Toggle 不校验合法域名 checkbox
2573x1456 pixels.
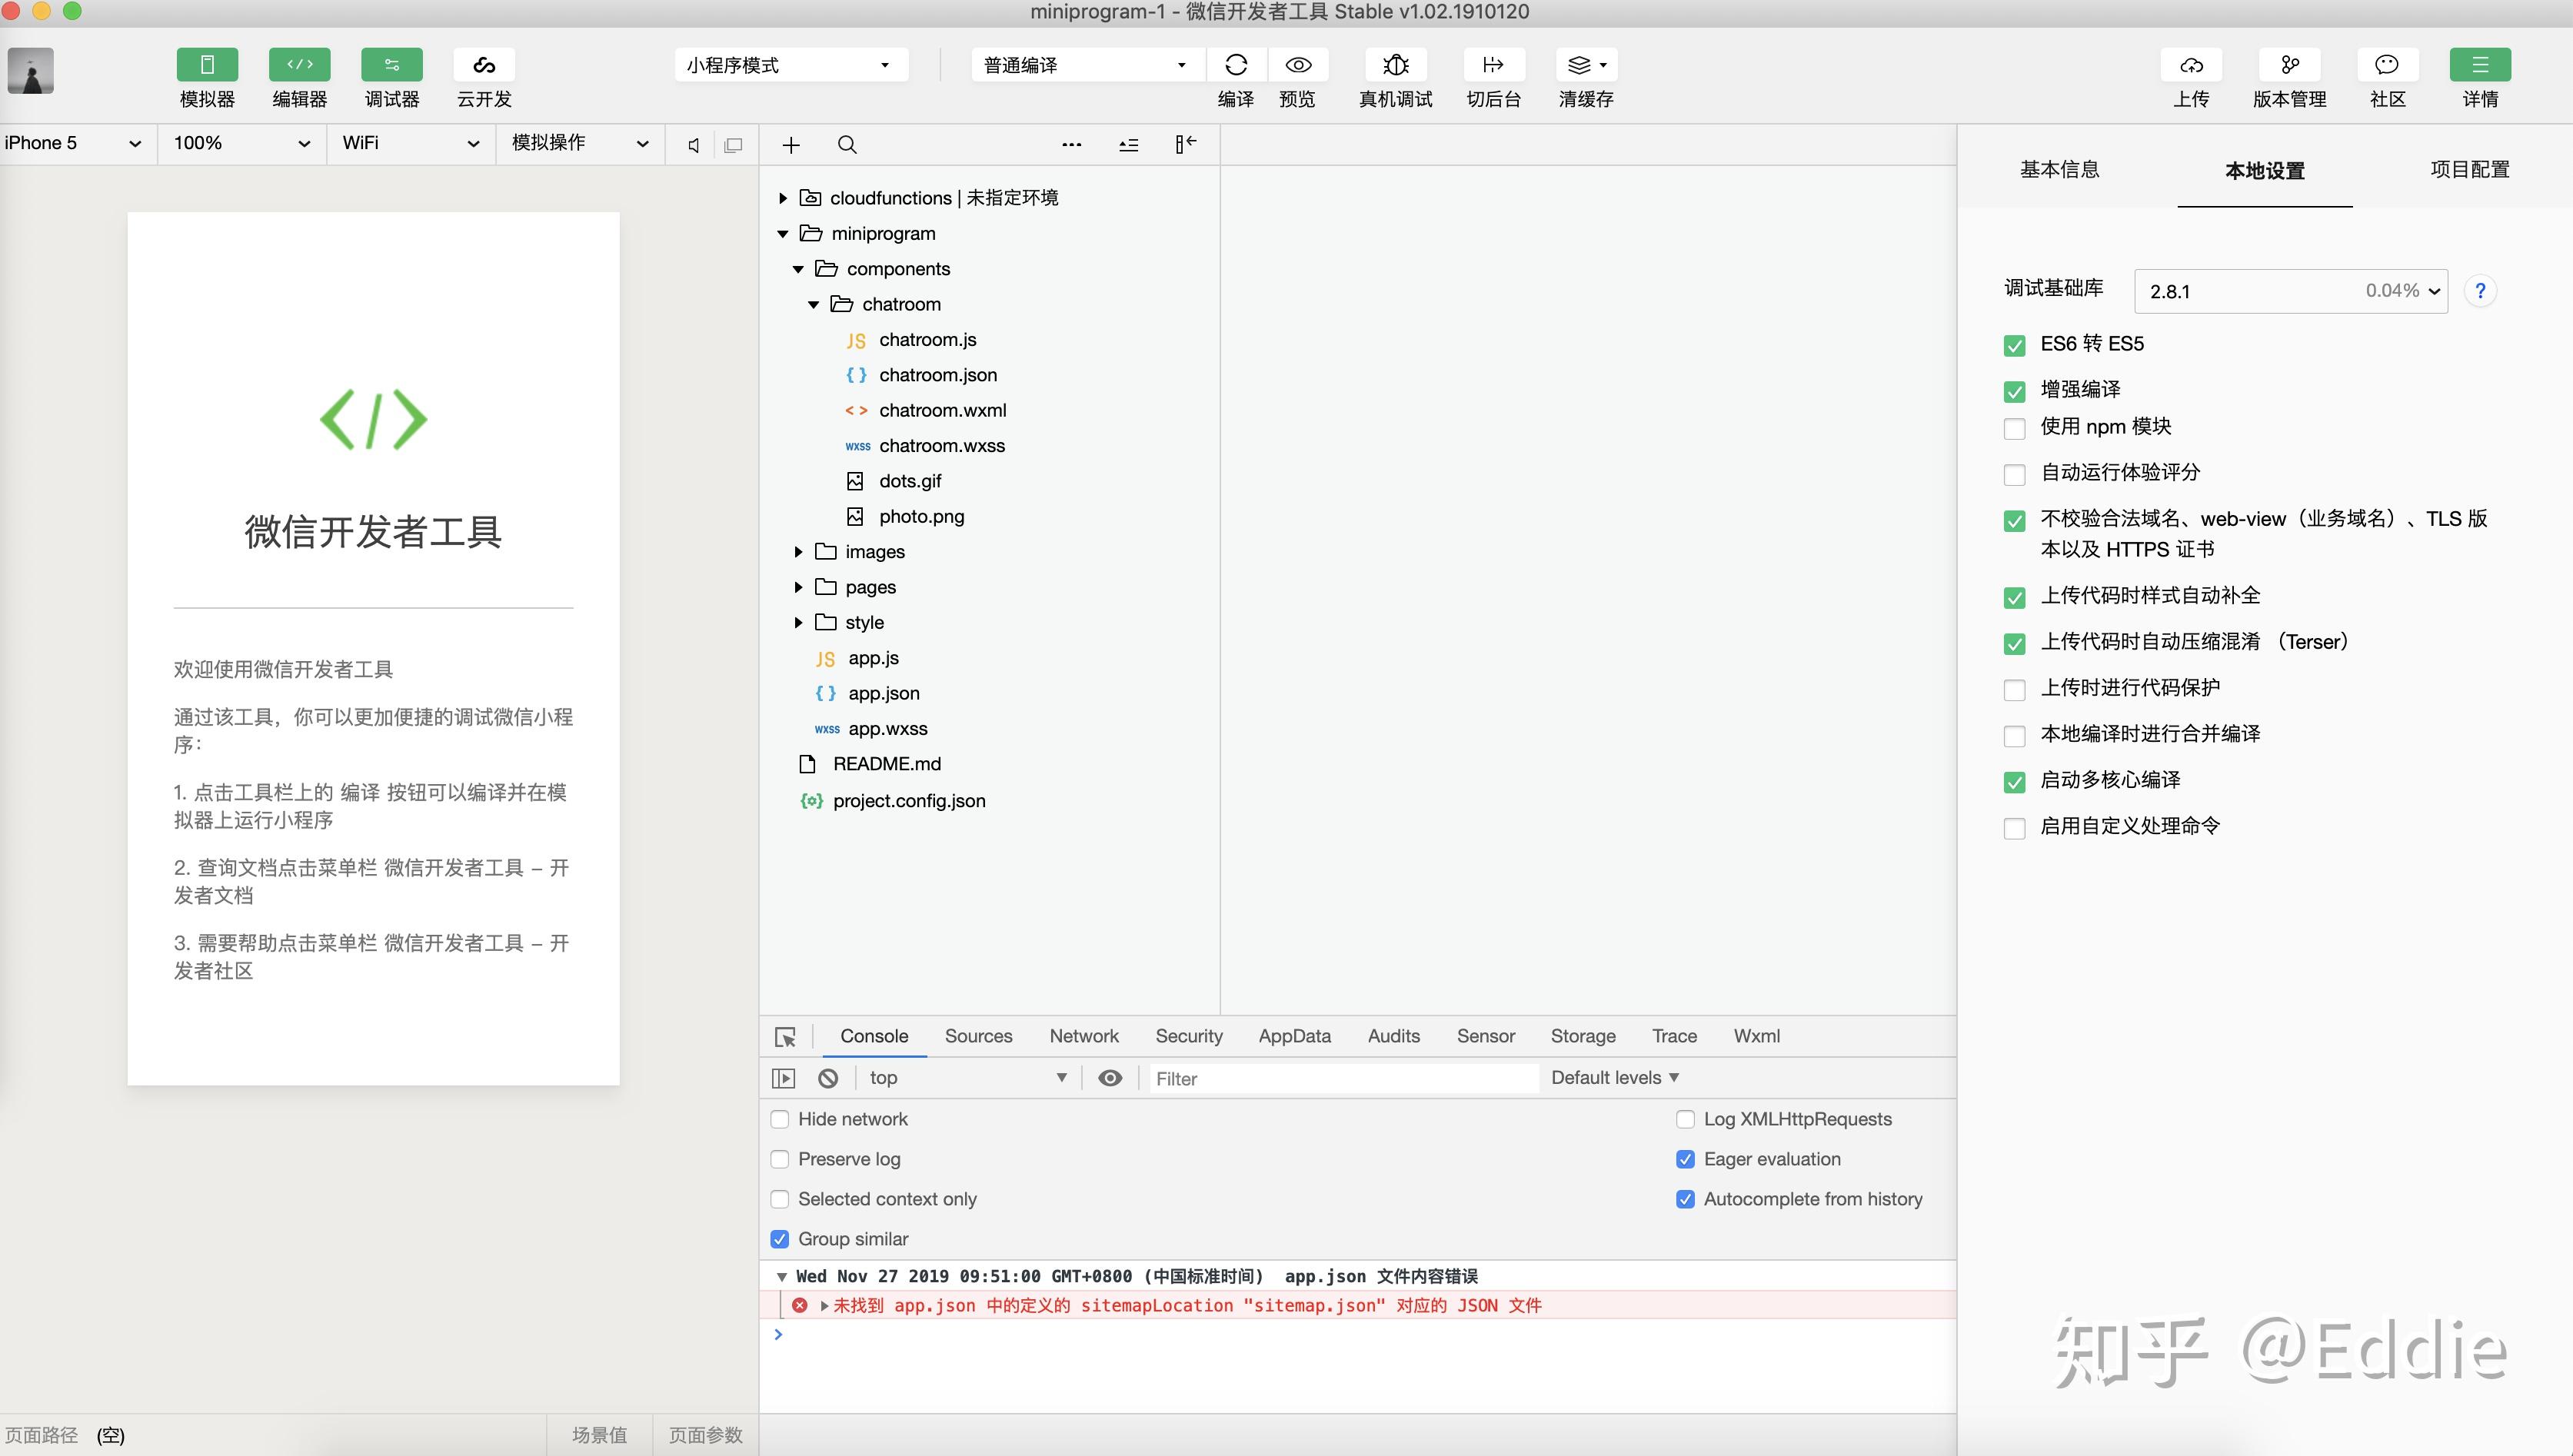click(2015, 521)
